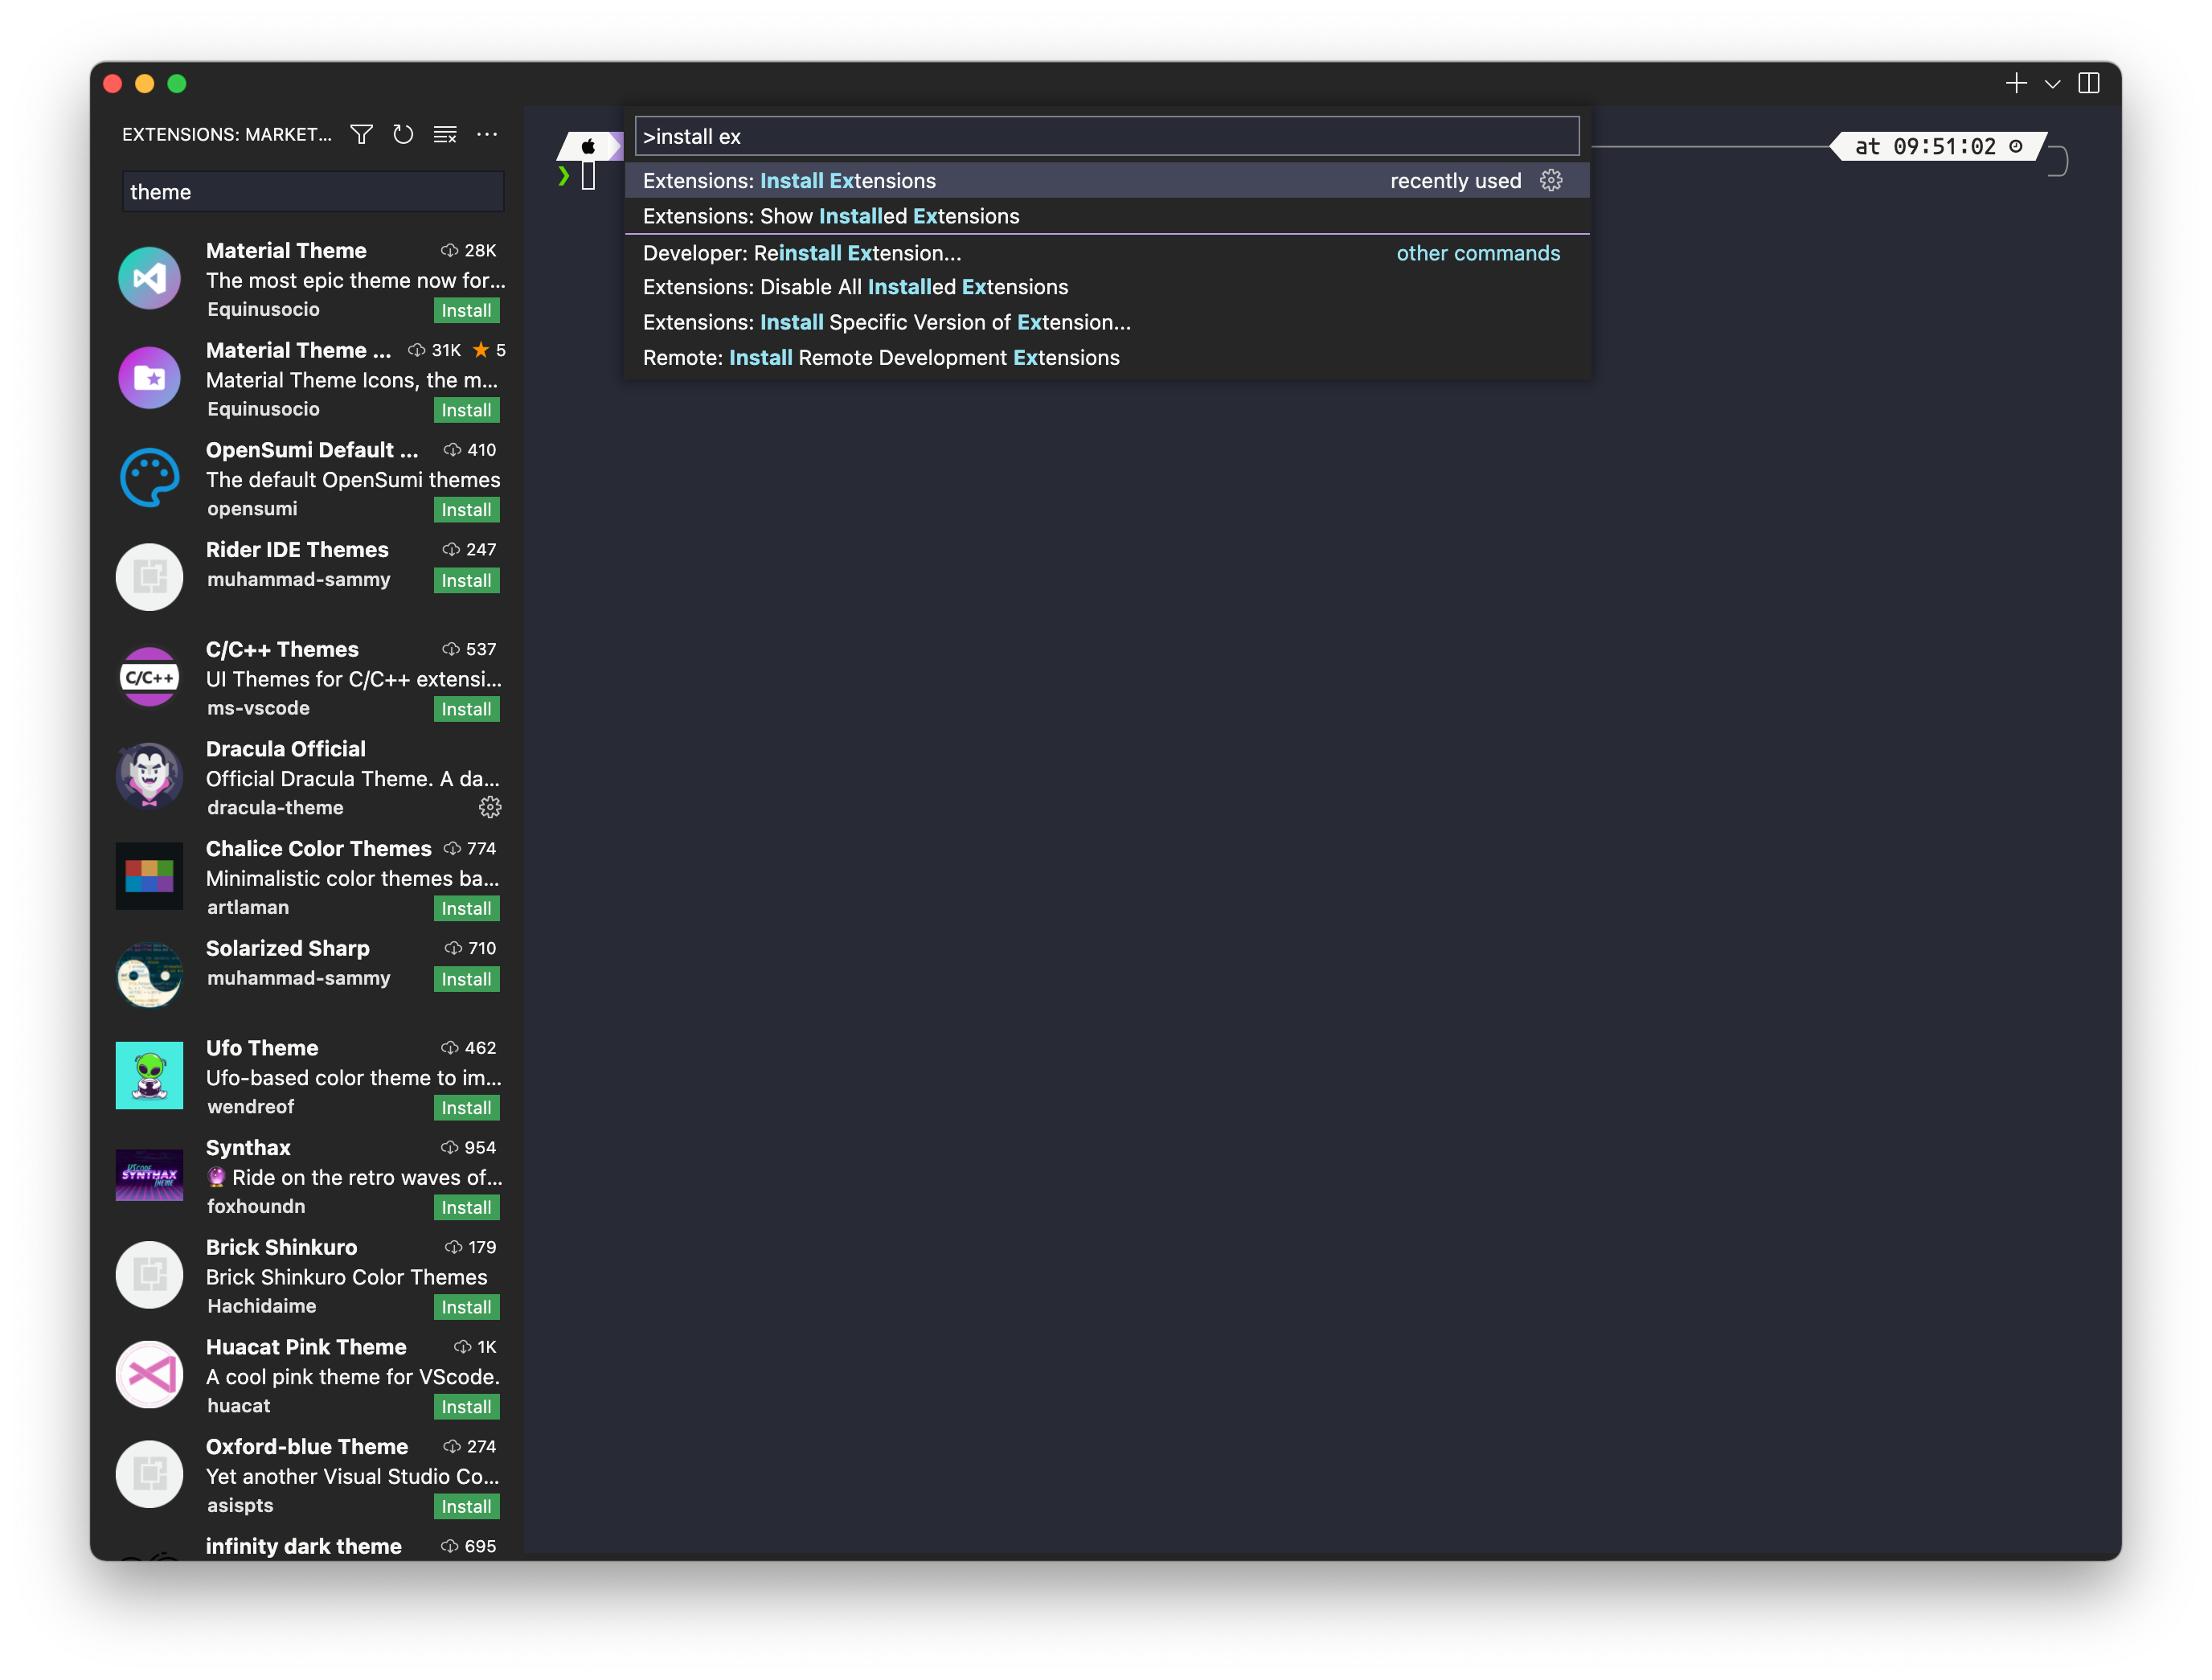The width and height of the screenshot is (2212, 1680).
Task: Expand the launch profile dropdown chevron
Action: click(2052, 84)
